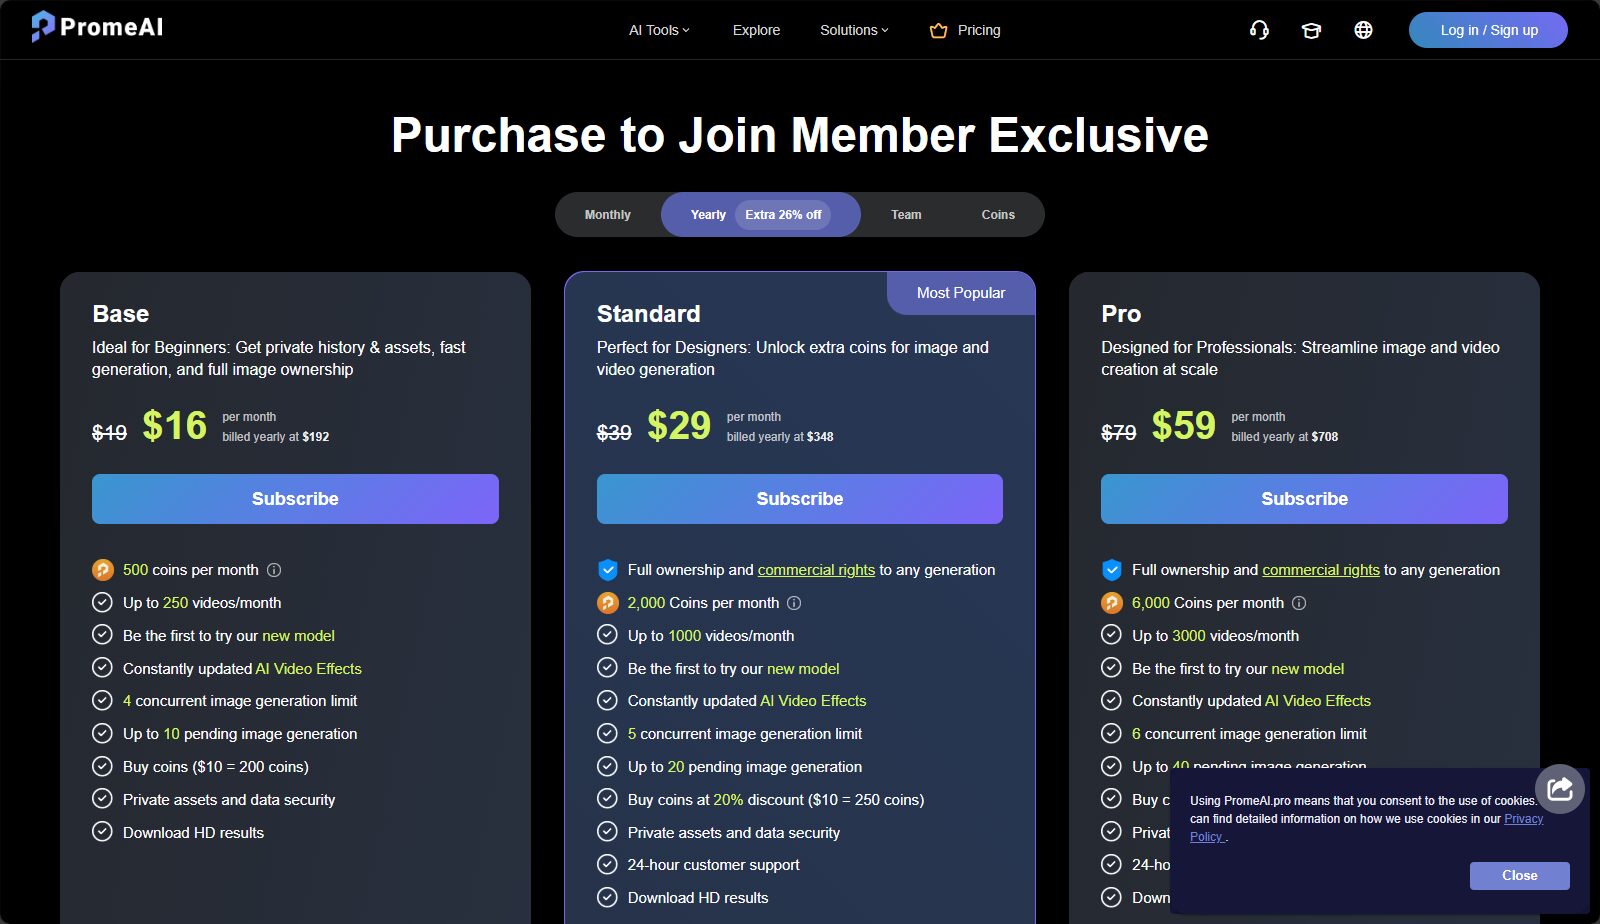This screenshot has width=1600, height=924.
Task: Open the headset customer support icon
Action: (x=1259, y=30)
